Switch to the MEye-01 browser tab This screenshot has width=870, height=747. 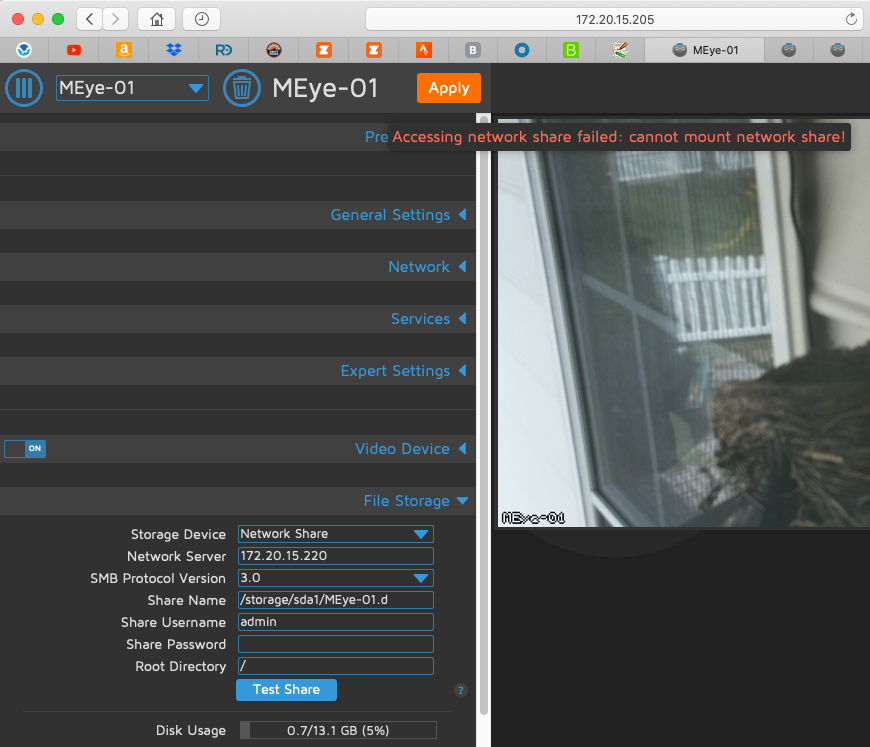[x=704, y=49]
